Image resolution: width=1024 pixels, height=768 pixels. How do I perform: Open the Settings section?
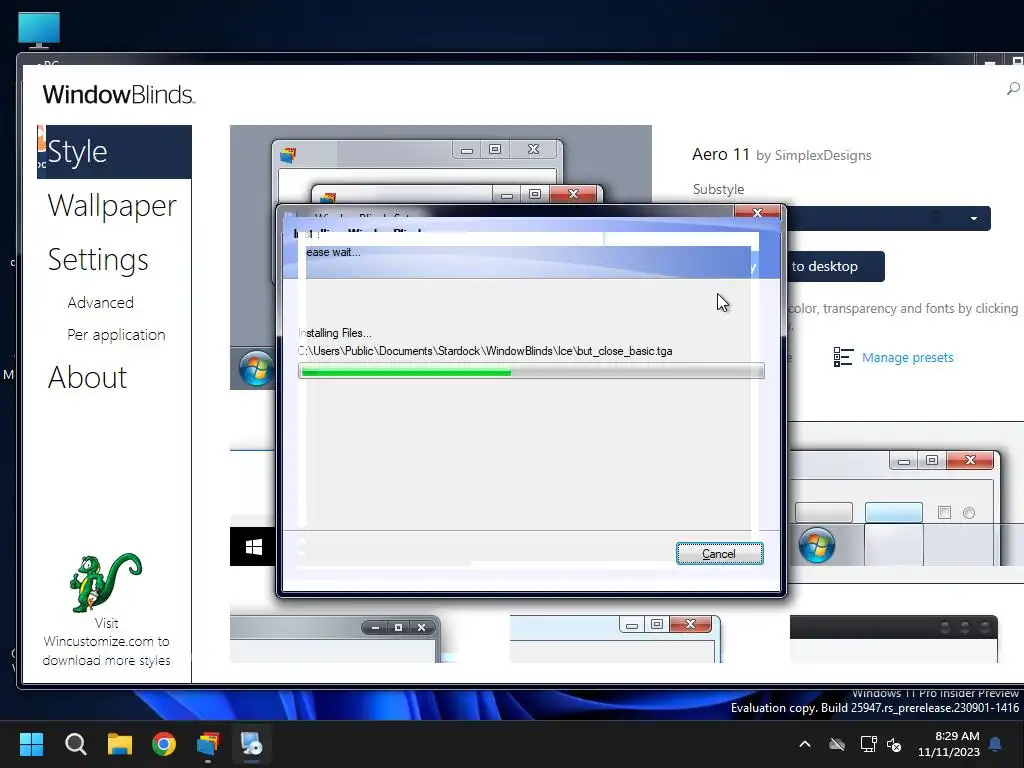pos(98,259)
